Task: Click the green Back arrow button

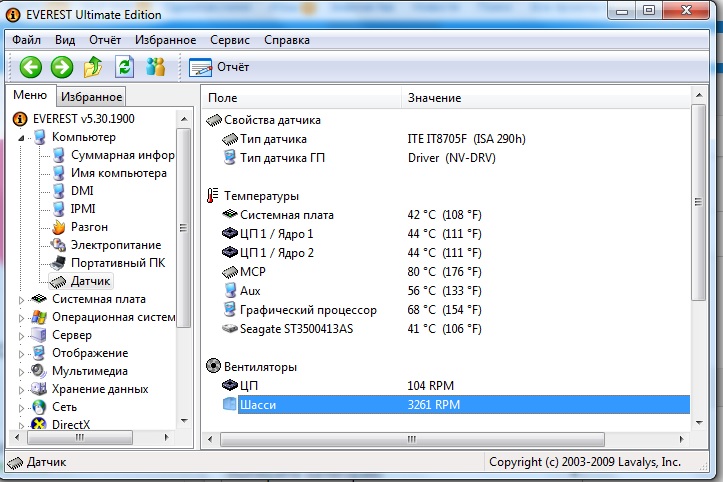Action: [30, 67]
